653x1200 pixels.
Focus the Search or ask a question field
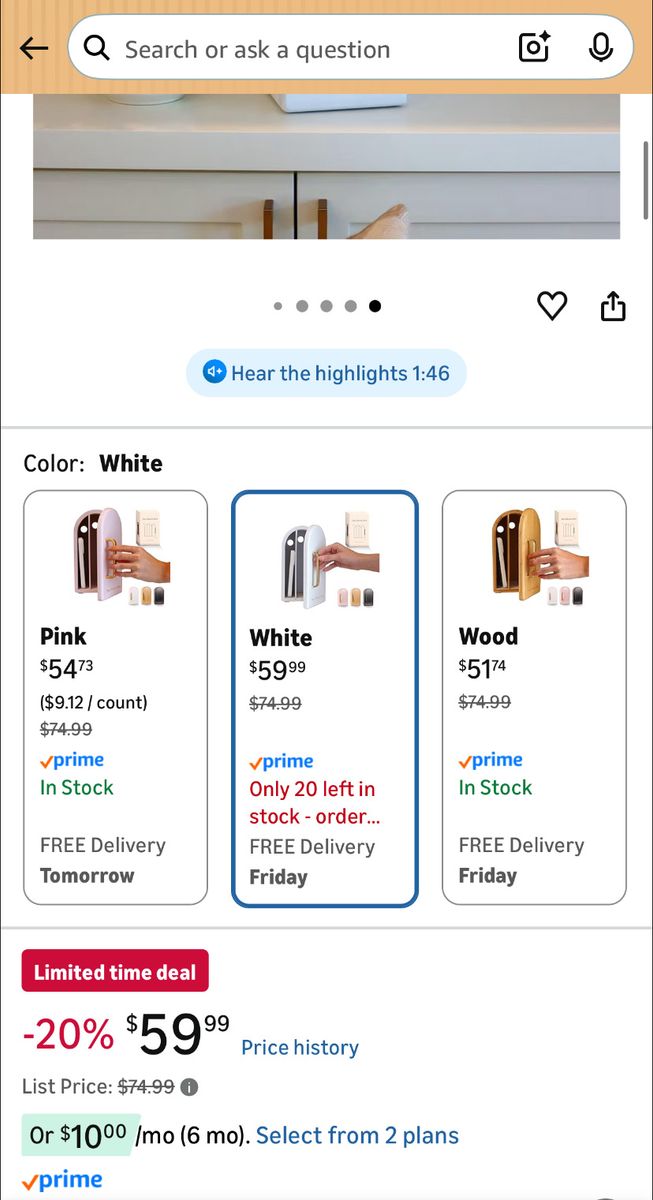coord(300,49)
